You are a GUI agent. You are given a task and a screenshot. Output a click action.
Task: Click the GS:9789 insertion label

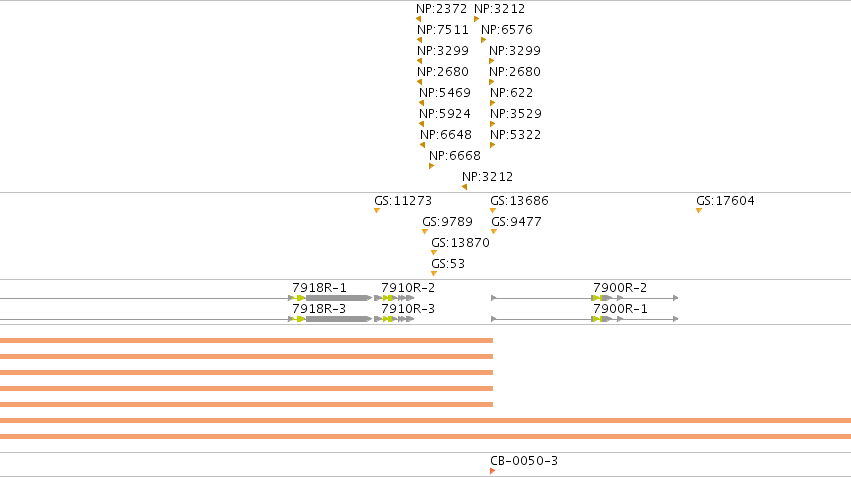(x=448, y=222)
